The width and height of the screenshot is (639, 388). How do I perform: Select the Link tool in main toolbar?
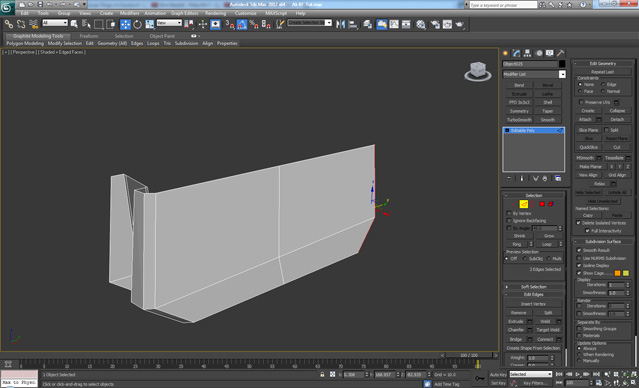[9, 24]
